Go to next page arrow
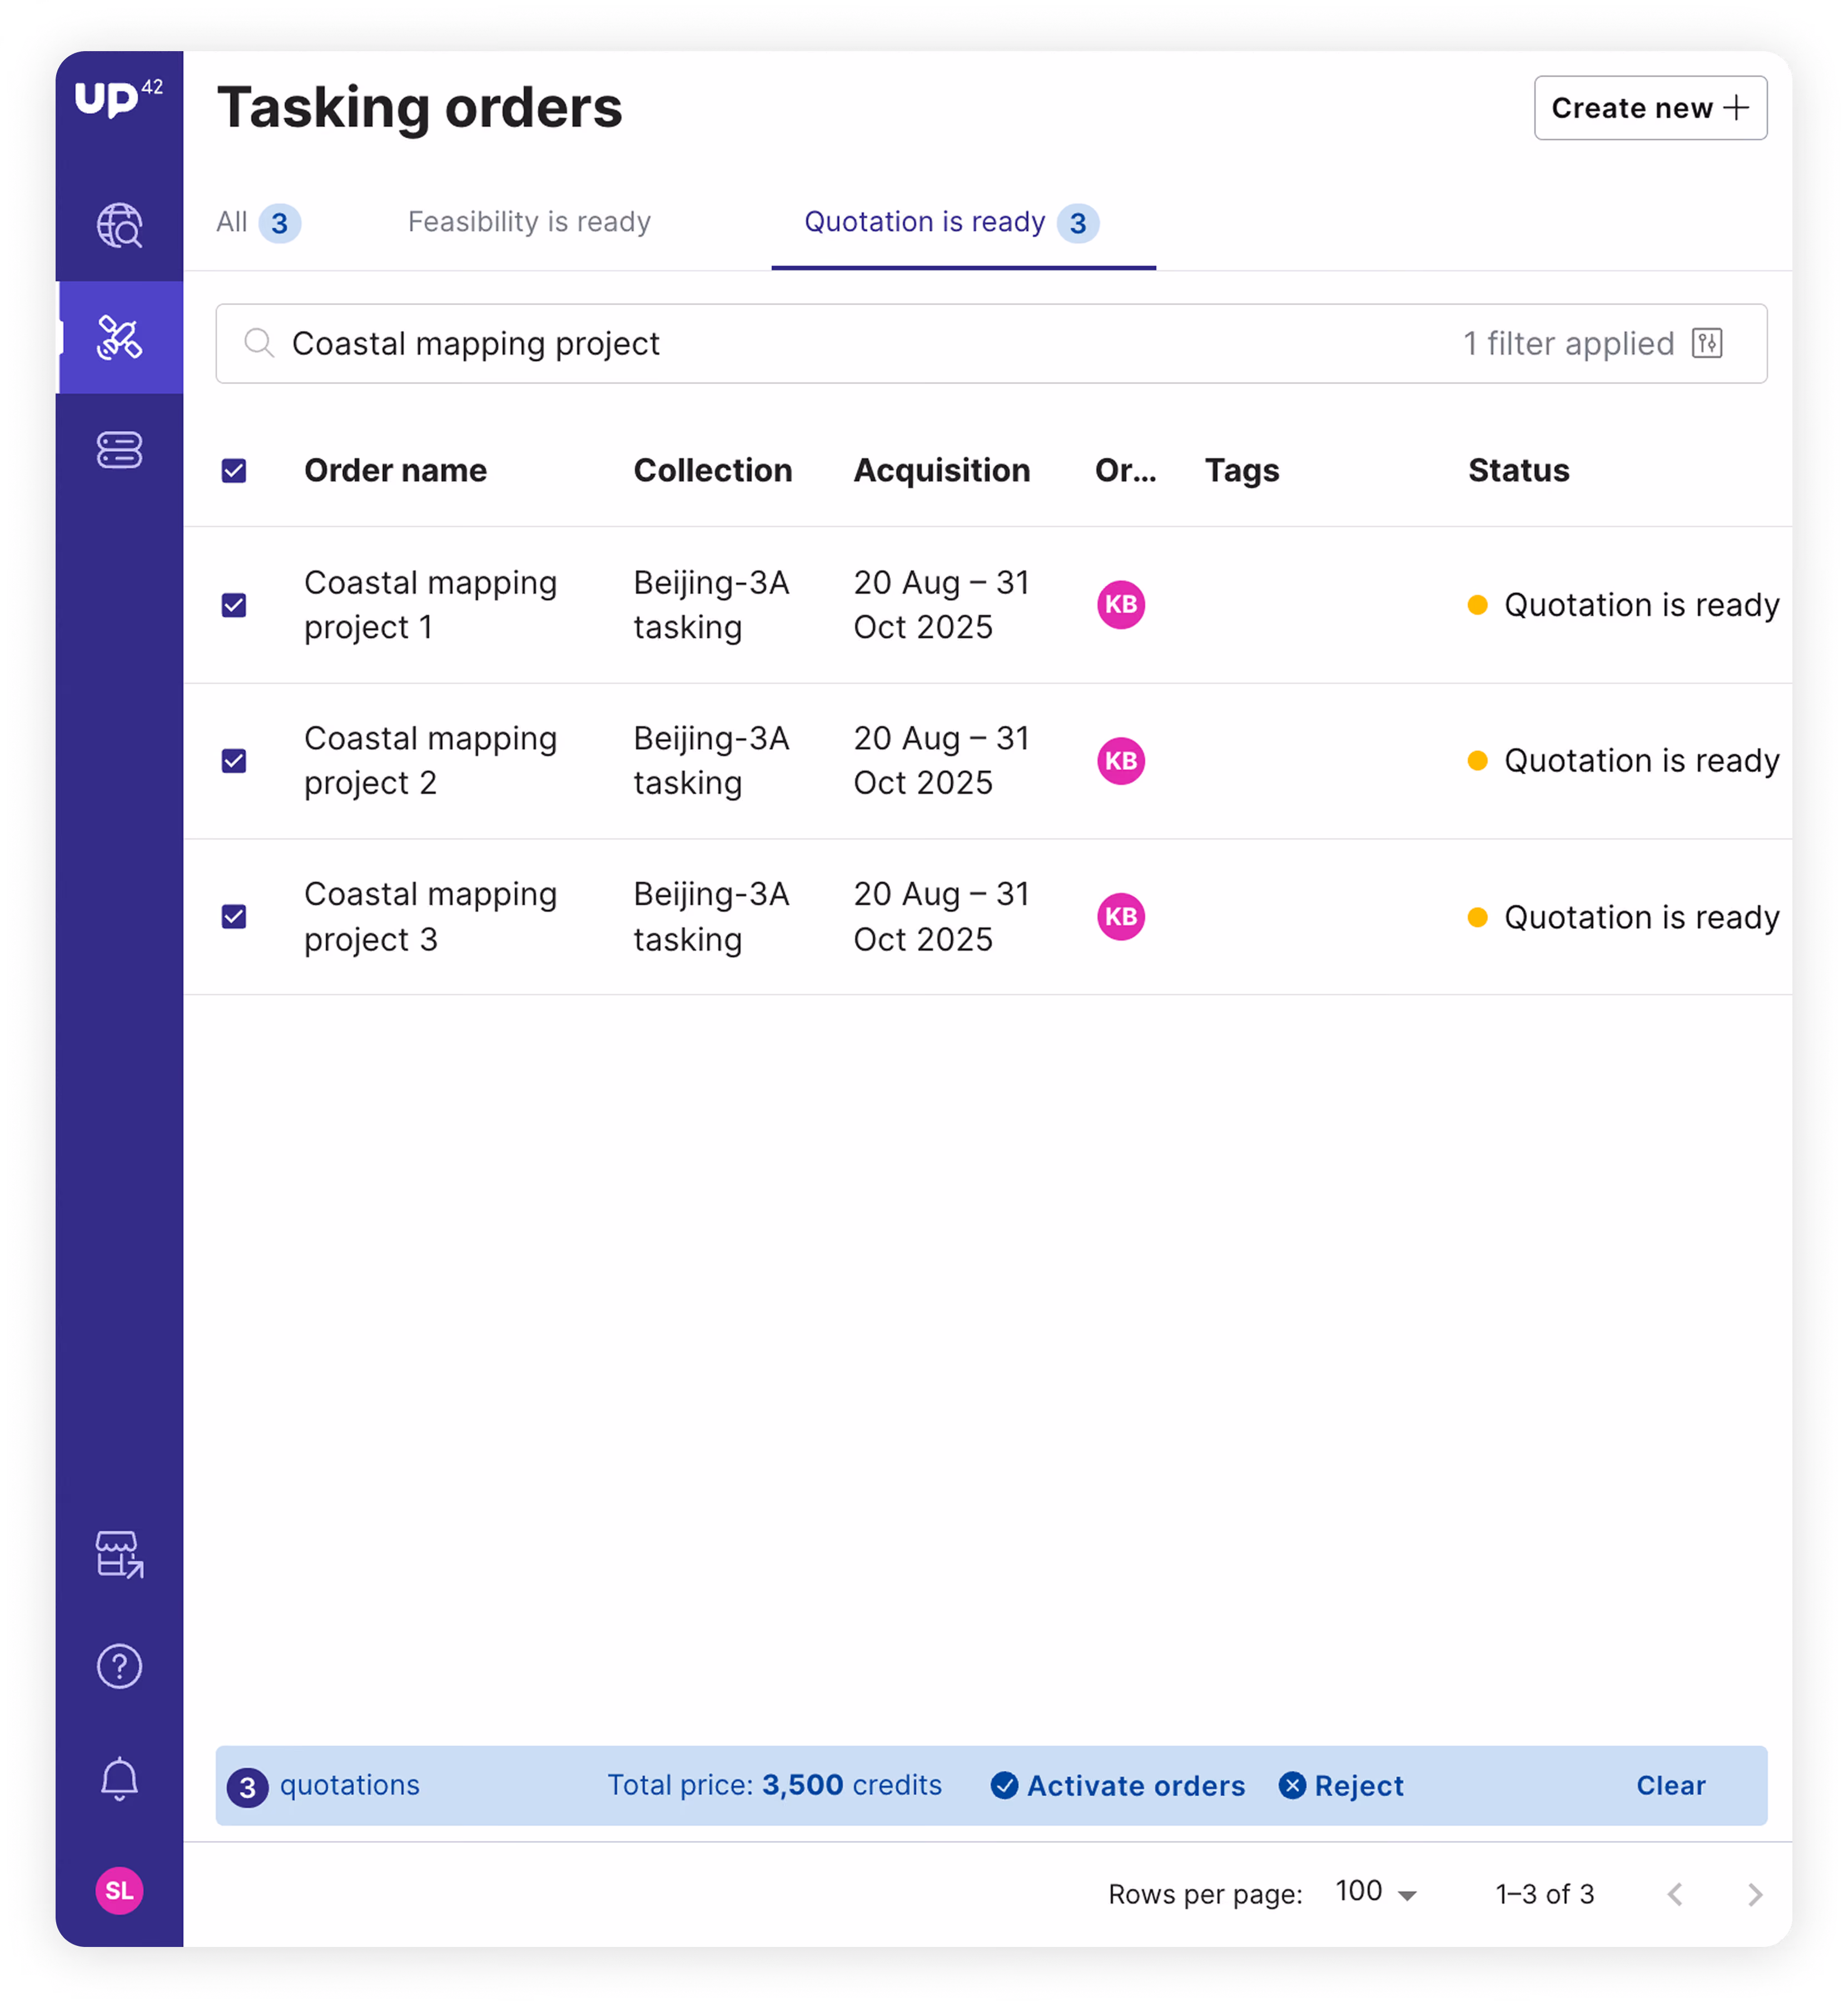The width and height of the screenshot is (1848, 2007). pyautogui.click(x=1755, y=1894)
